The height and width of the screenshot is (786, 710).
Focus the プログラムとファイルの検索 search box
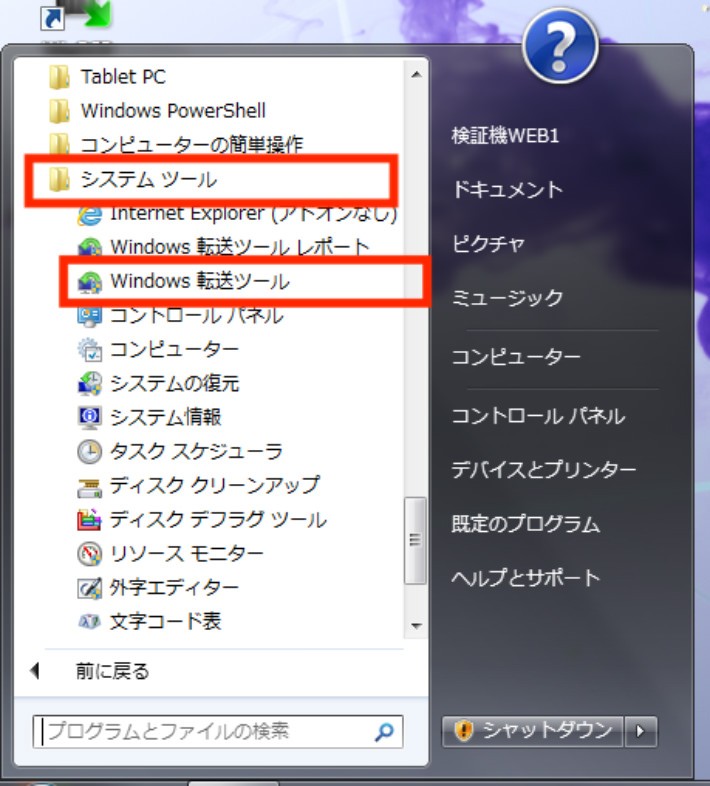(x=218, y=732)
